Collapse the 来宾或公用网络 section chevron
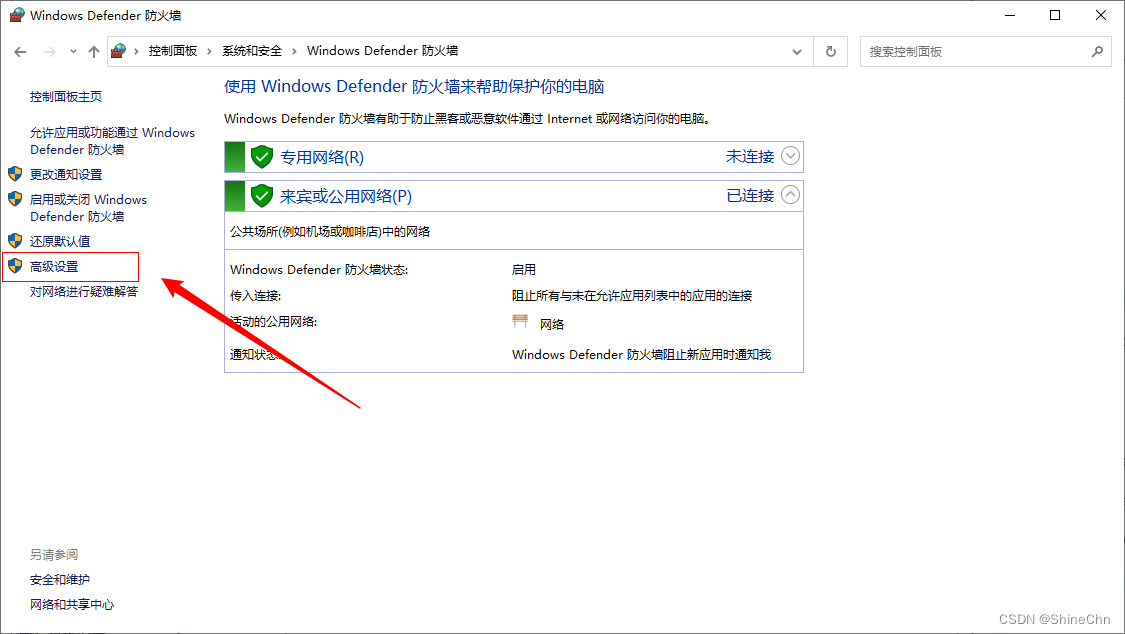Image resolution: width=1125 pixels, height=634 pixels. click(790, 194)
